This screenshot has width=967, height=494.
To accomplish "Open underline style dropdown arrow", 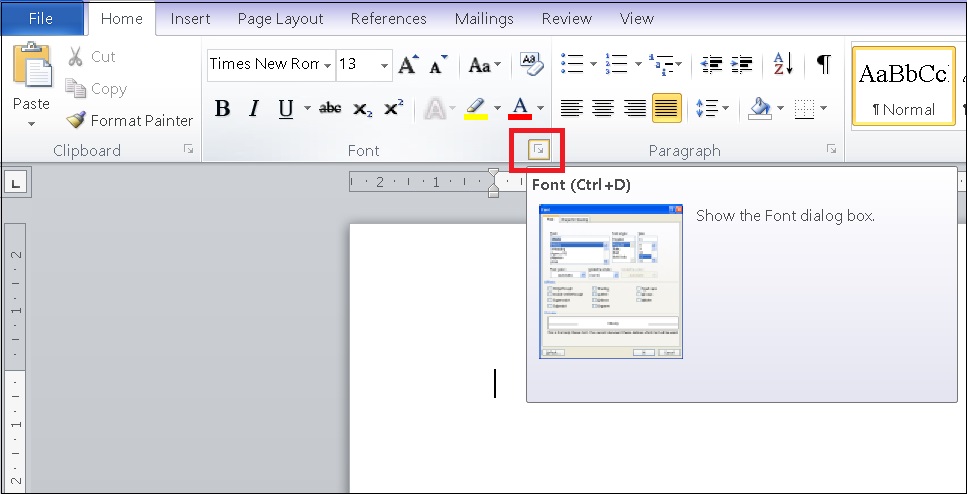I will [x=307, y=109].
